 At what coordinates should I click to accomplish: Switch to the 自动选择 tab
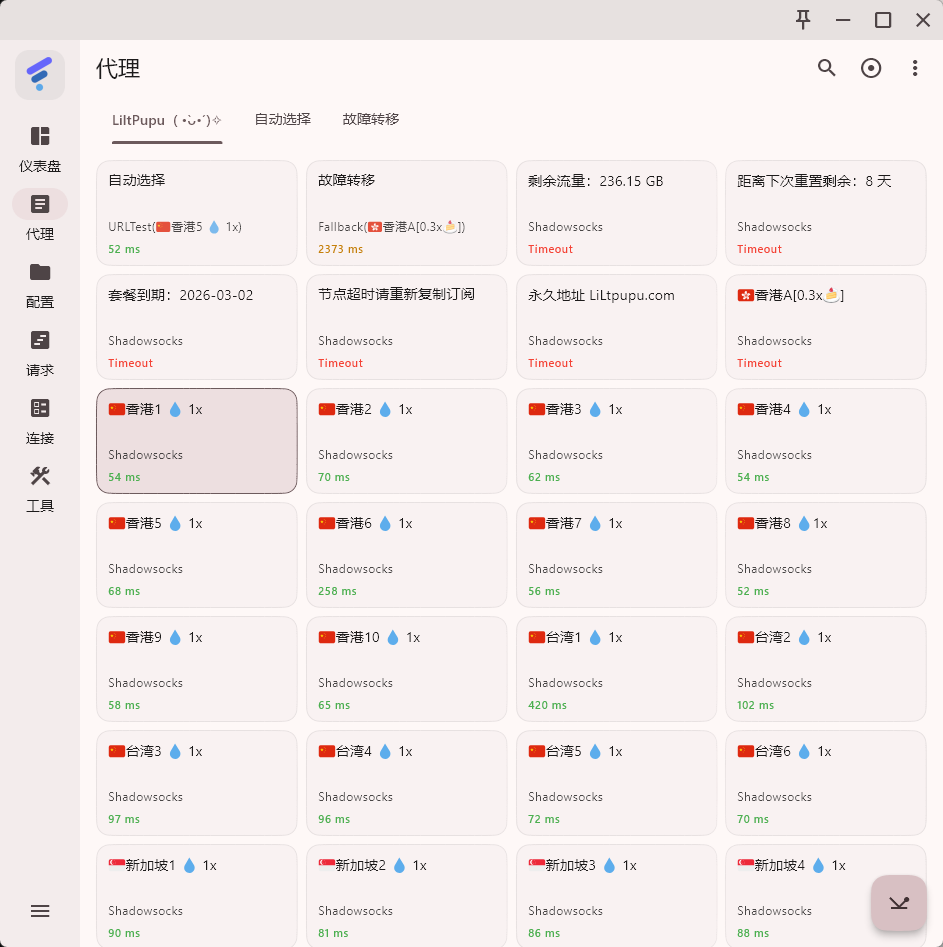(x=282, y=119)
